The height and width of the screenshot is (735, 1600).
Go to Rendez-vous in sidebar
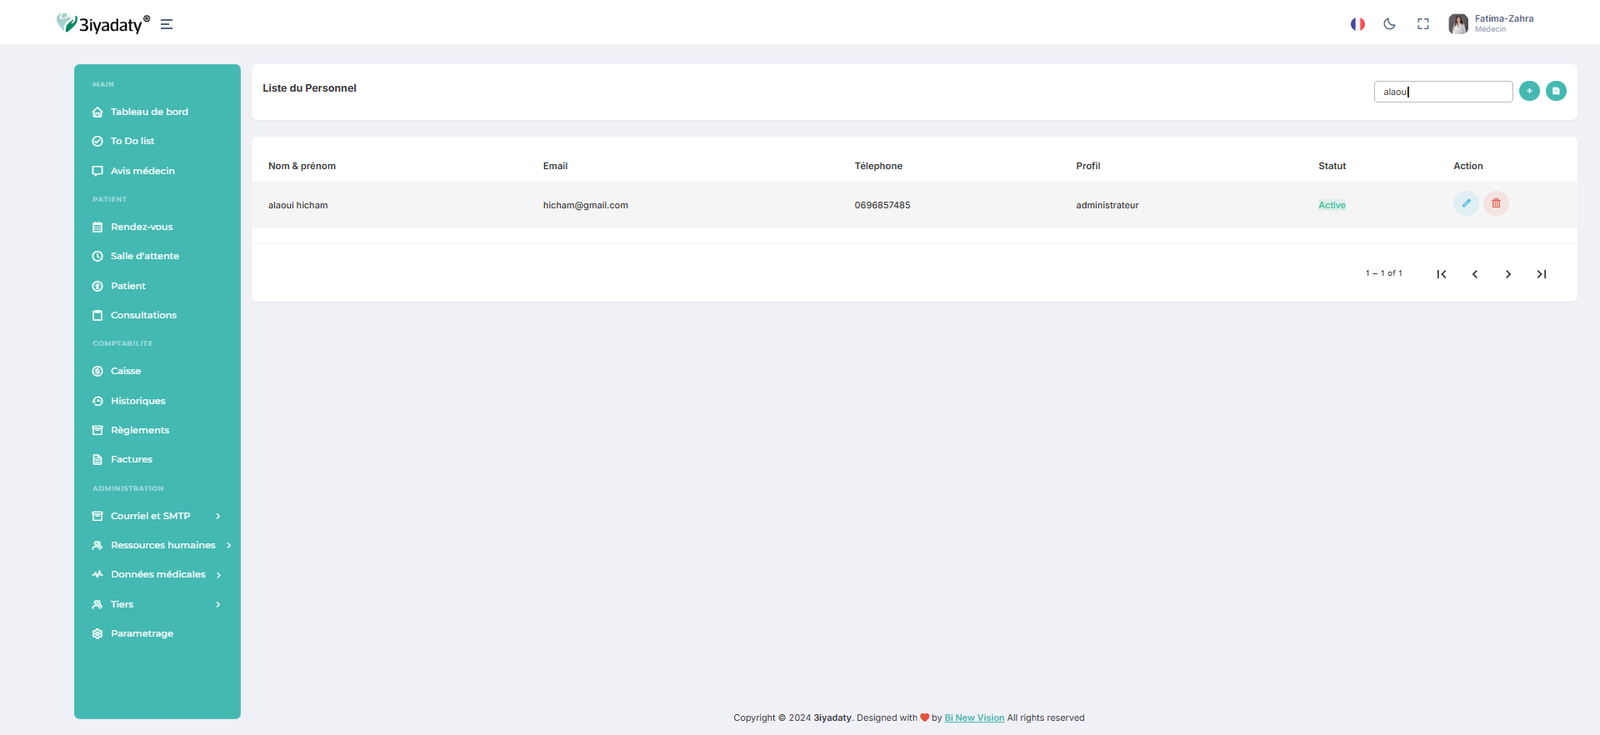(141, 227)
